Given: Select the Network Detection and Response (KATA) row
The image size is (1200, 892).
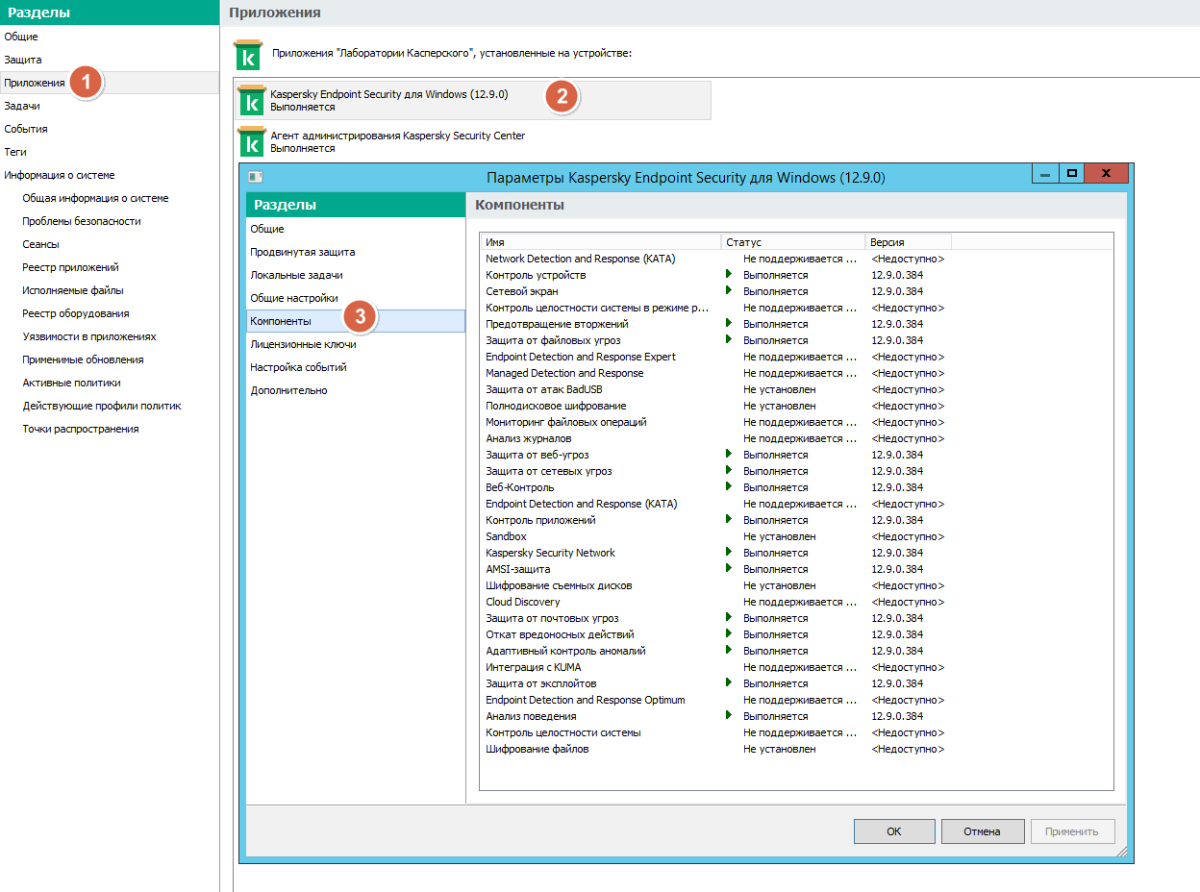Looking at the screenshot, I should [797, 259].
